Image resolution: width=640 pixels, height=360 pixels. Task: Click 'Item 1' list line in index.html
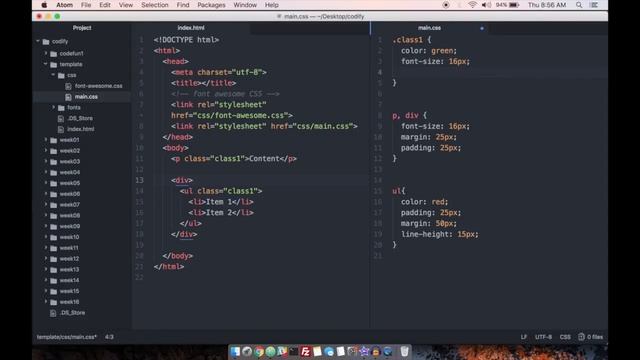point(221,202)
